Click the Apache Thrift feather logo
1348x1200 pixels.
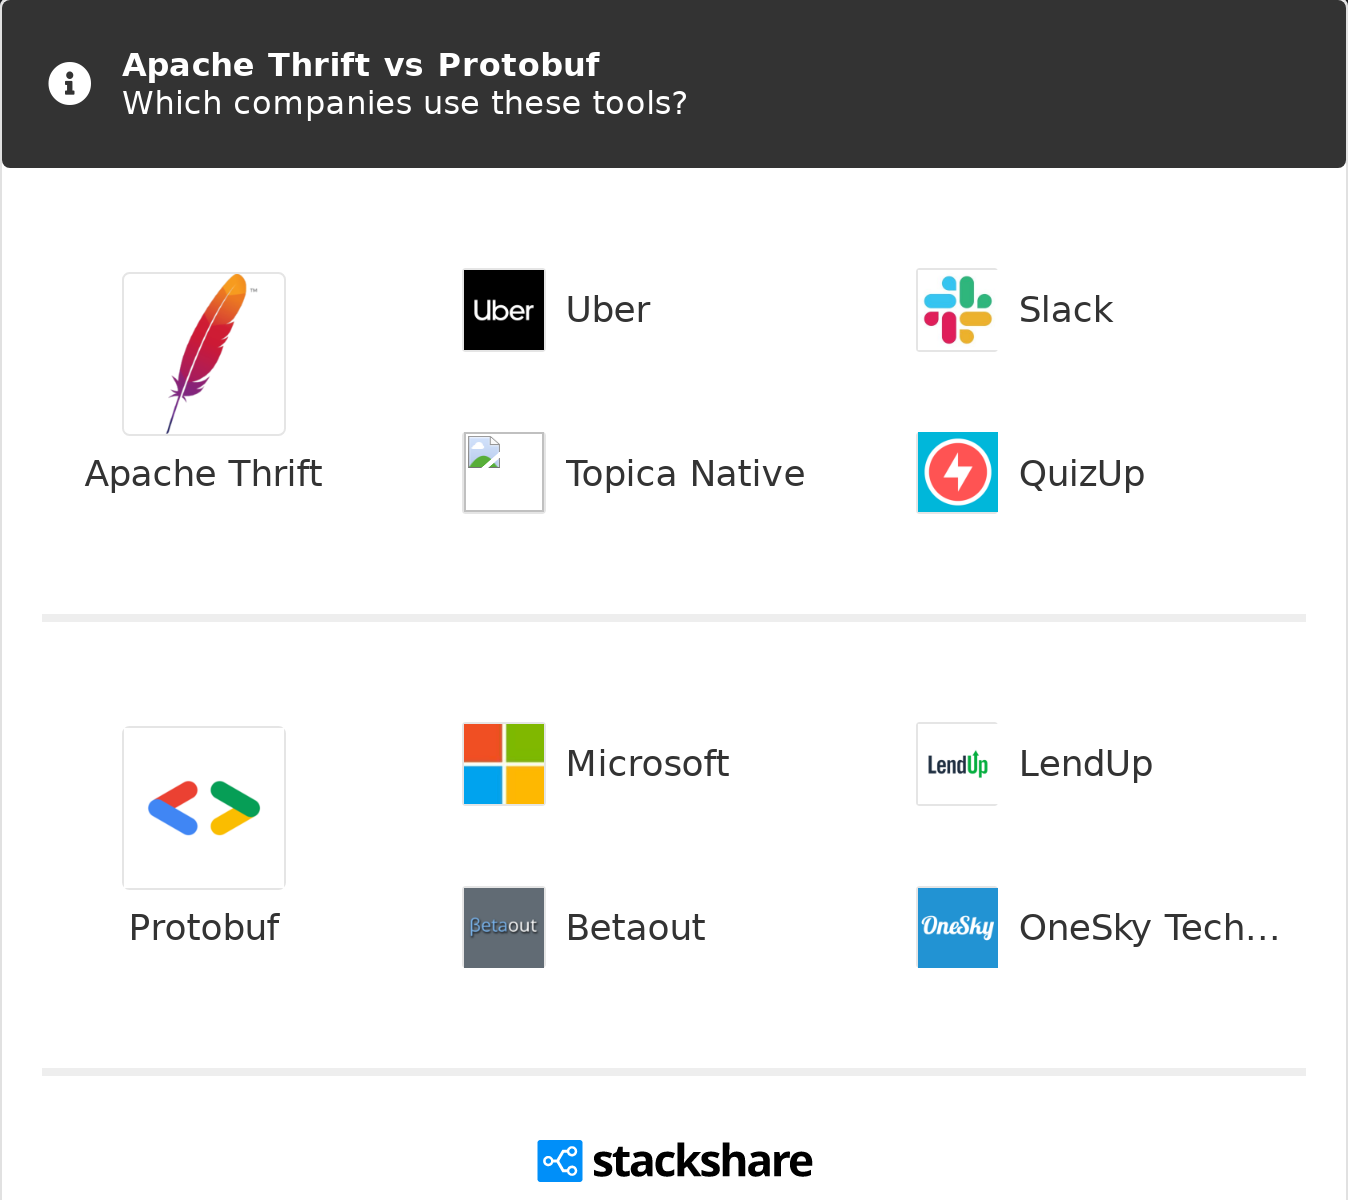click(204, 354)
